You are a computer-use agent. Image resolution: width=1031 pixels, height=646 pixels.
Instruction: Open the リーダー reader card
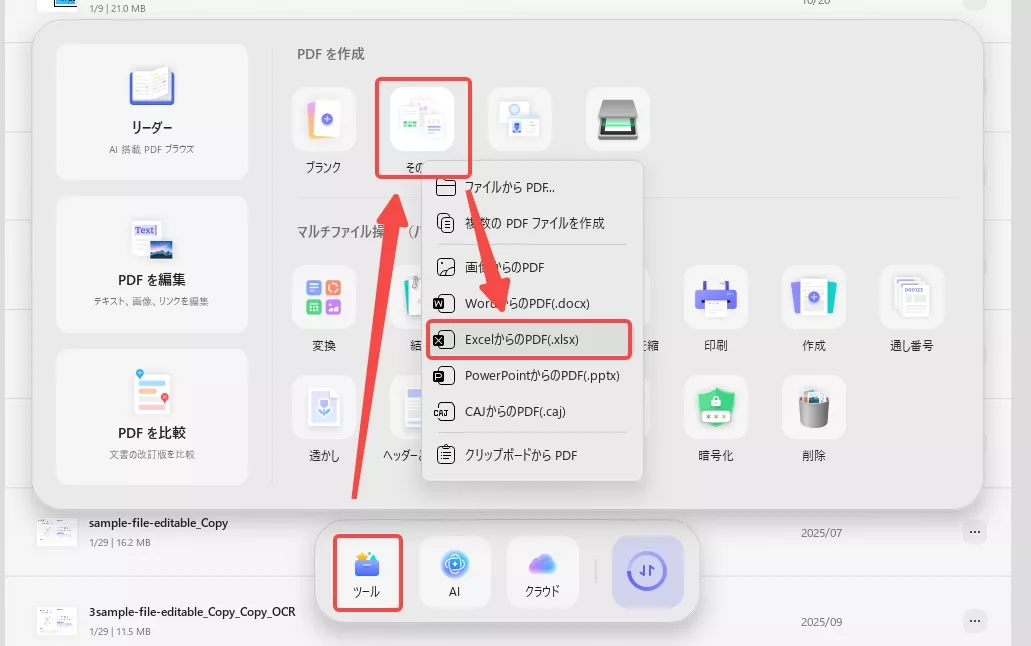(x=152, y=112)
